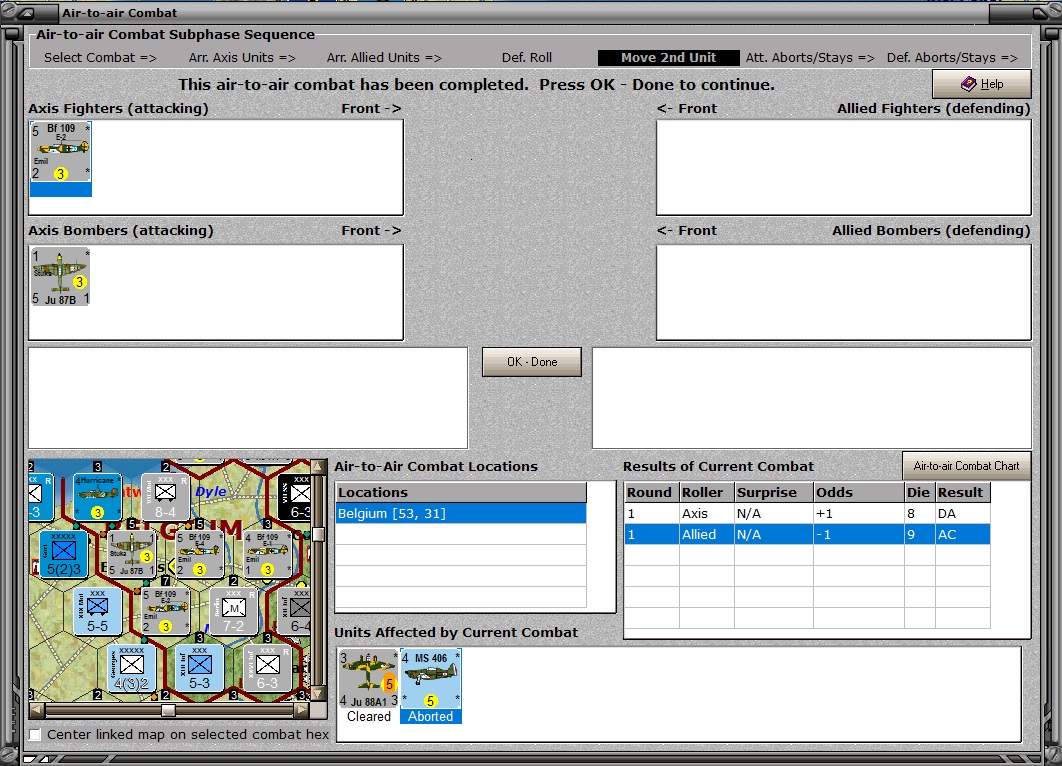Click the map vertical scrollbar thumb
Viewport: 1062px width, 766px height.
[317, 534]
